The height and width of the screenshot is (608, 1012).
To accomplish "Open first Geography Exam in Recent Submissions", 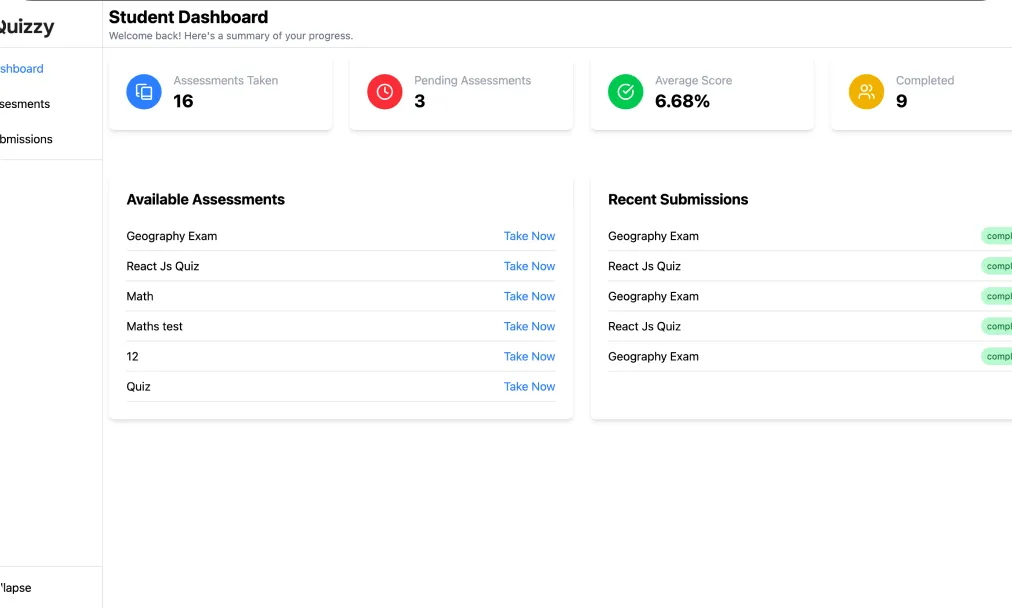I will [653, 236].
